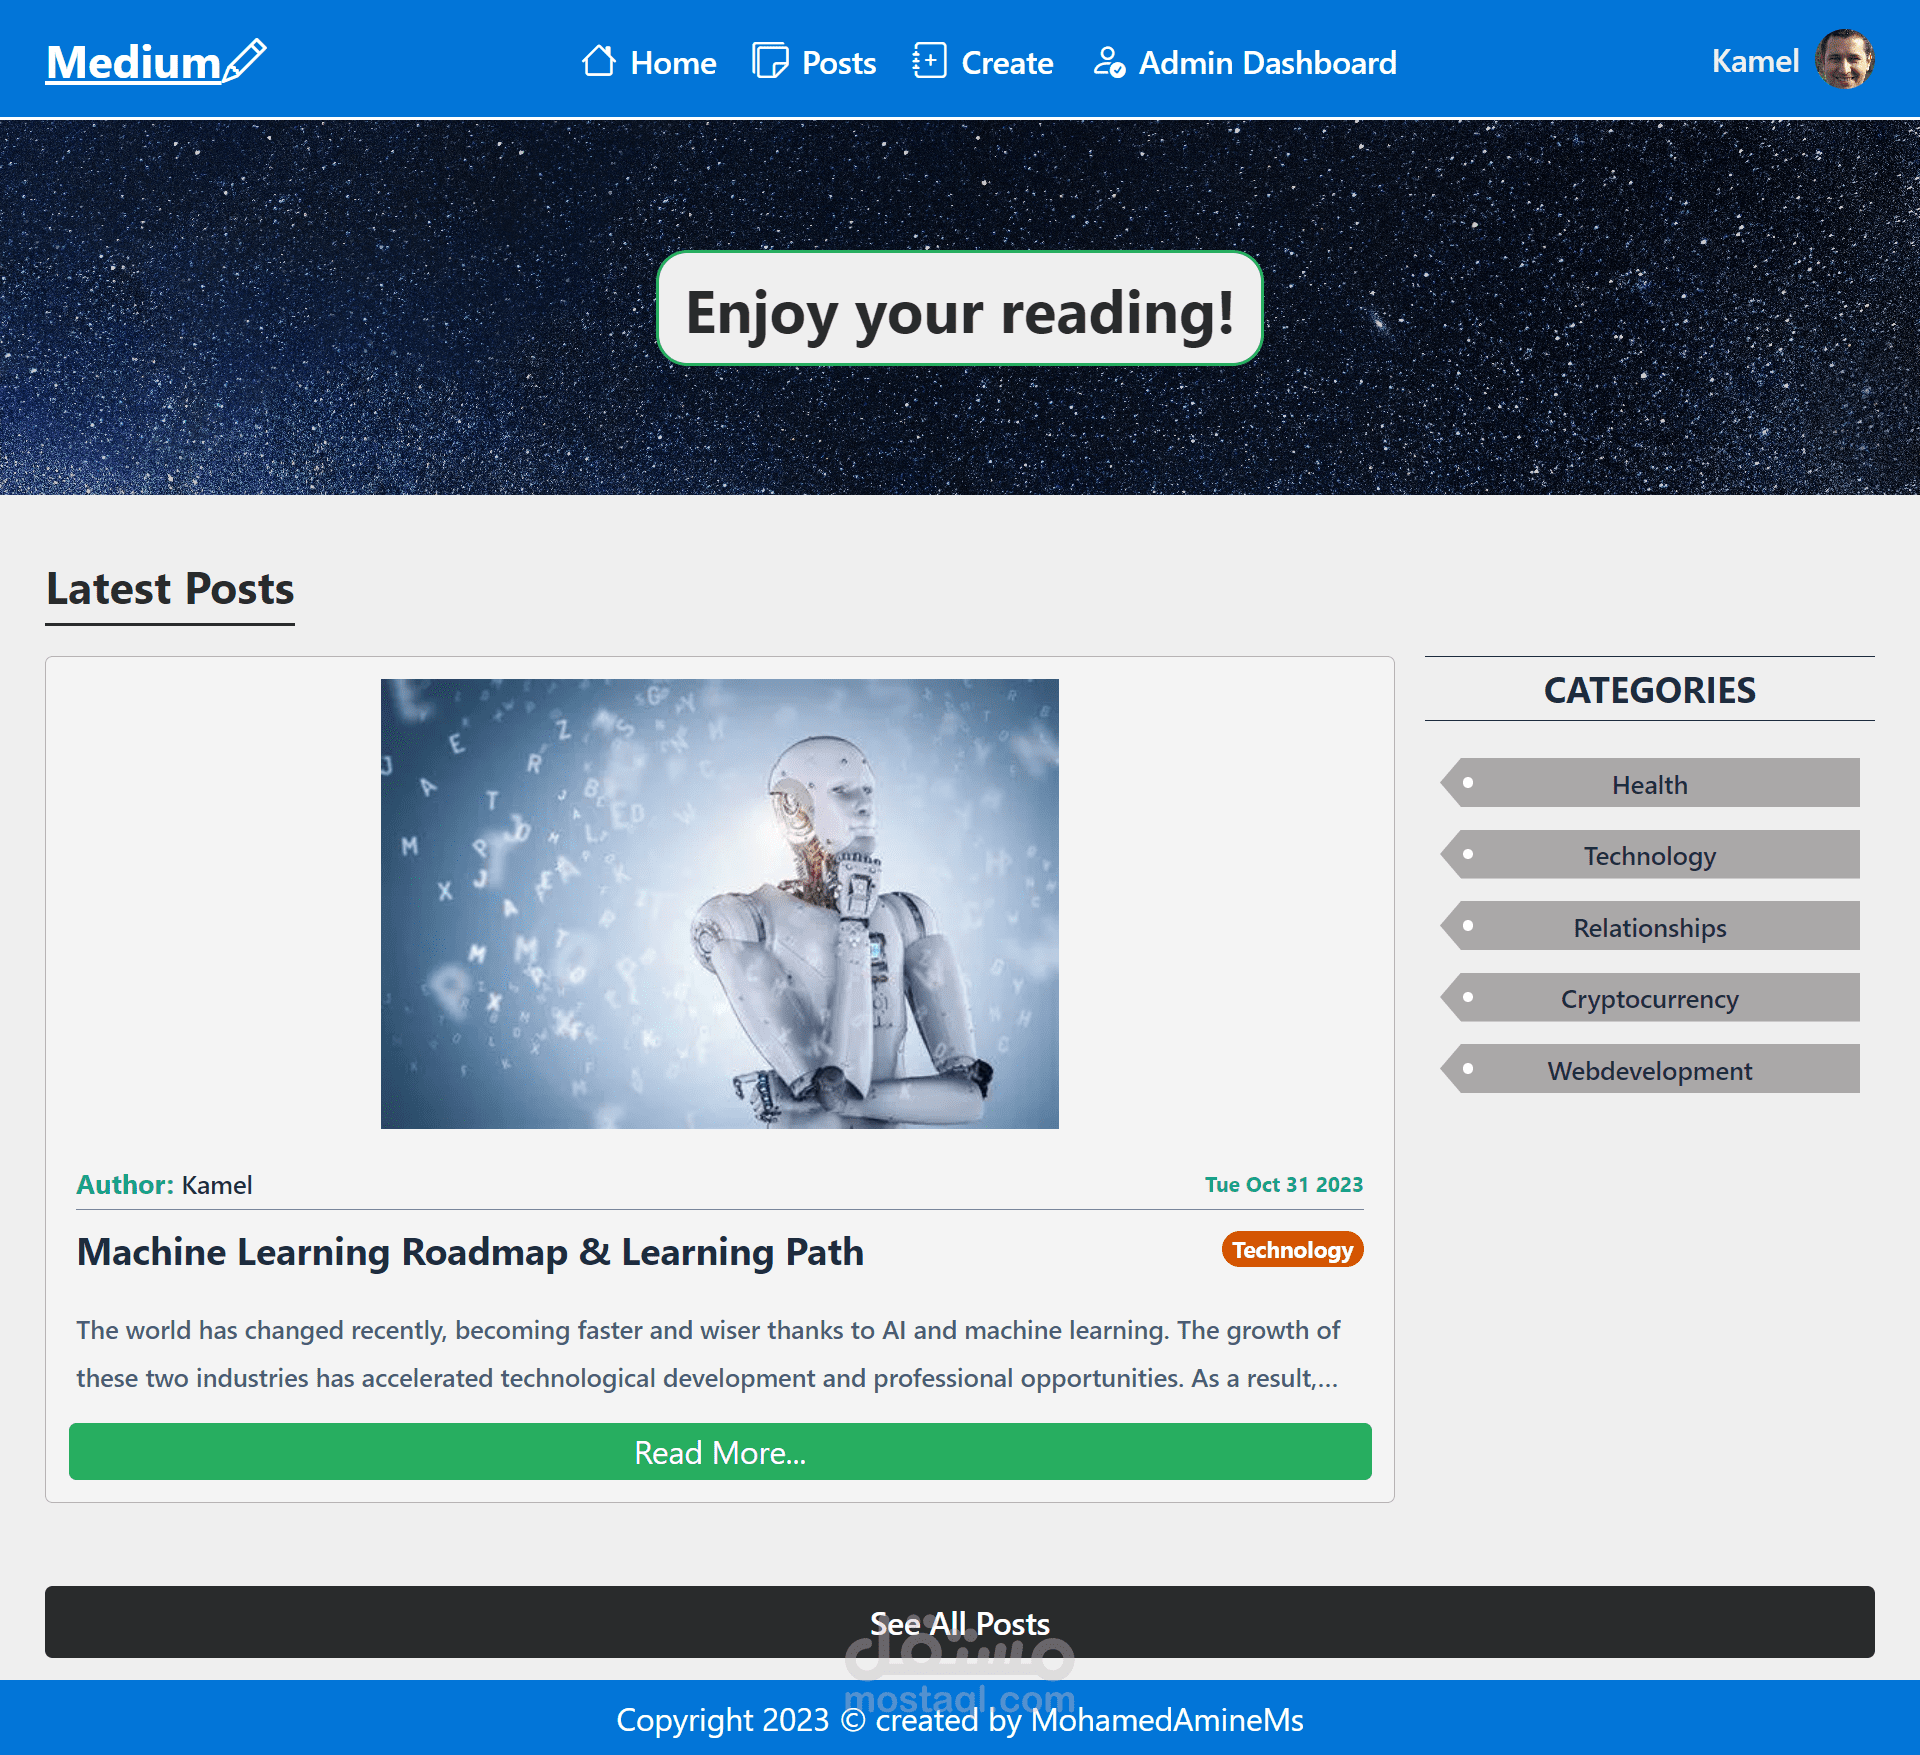1920x1755 pixels.
Task: Pick the Webdevelopment category tag
Action: (1649, 1070)
